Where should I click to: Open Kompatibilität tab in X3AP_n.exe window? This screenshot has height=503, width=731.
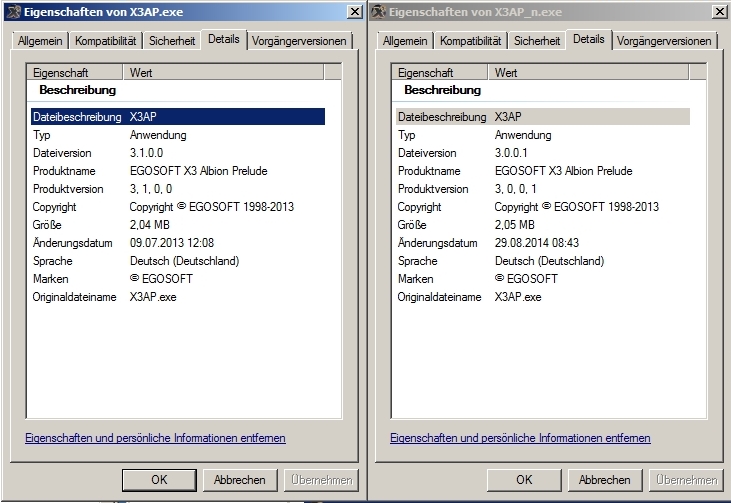[470, 41]
